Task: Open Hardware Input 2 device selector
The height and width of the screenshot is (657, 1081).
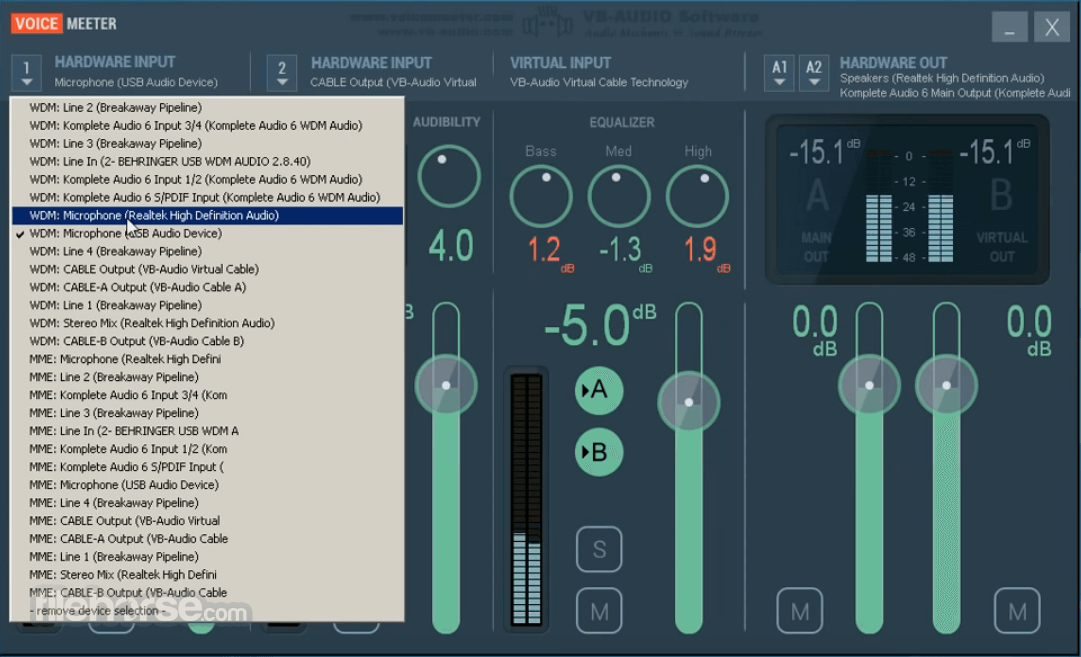Action: pyautogui.click(x=282, y=73)
